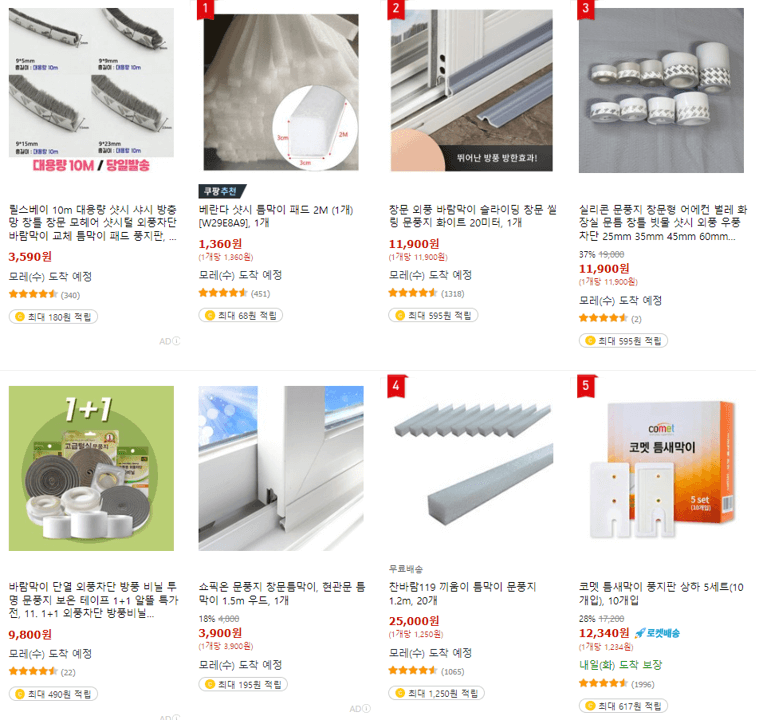Click coin icon in 최대 180원 적립 badge
Image resolution: width=767 pixels, height=720 pixels.
20,316
